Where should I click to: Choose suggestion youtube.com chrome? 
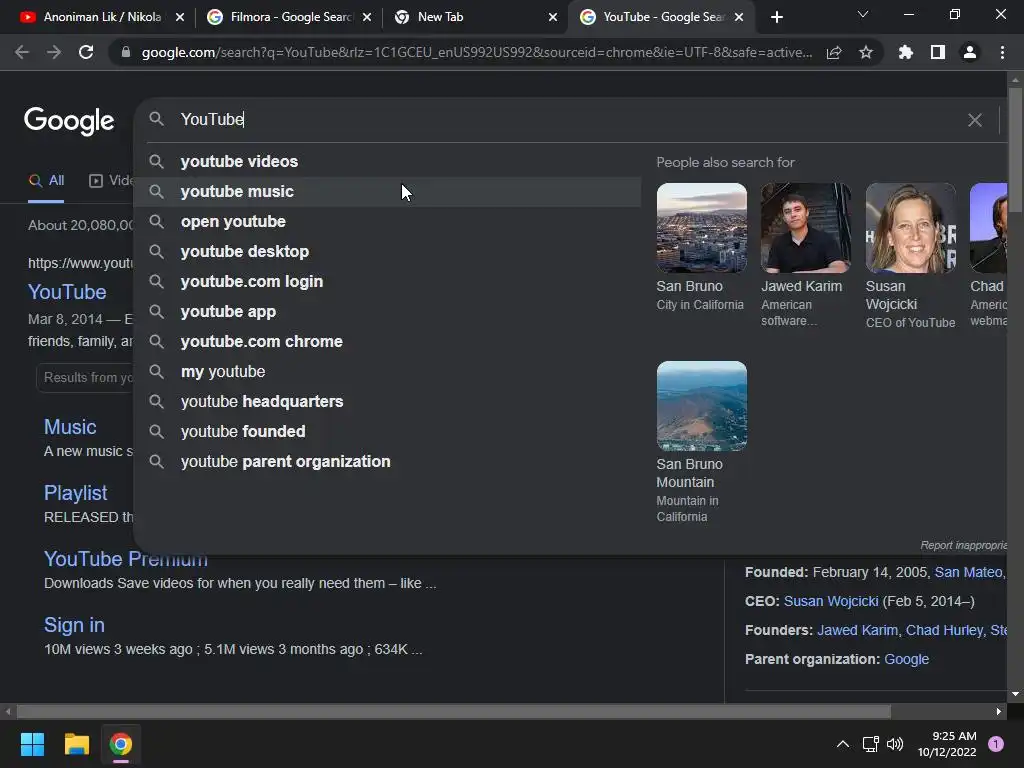pos(387,342)
